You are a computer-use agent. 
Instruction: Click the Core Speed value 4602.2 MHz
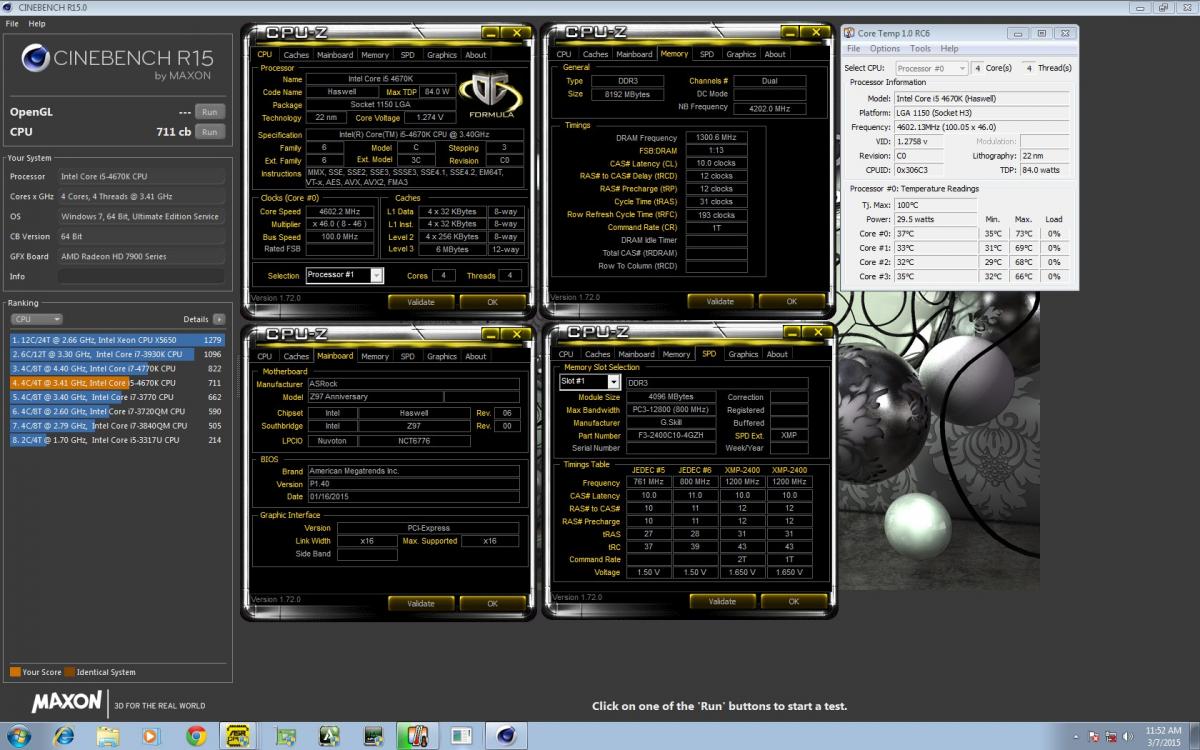[338, 212]
